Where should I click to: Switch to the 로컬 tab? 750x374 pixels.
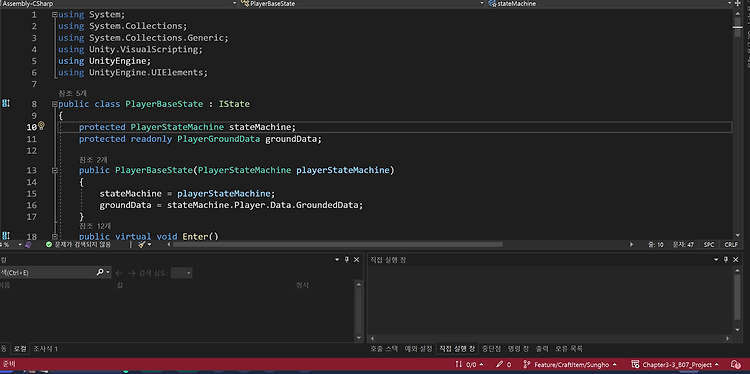(x=19, y=349)
